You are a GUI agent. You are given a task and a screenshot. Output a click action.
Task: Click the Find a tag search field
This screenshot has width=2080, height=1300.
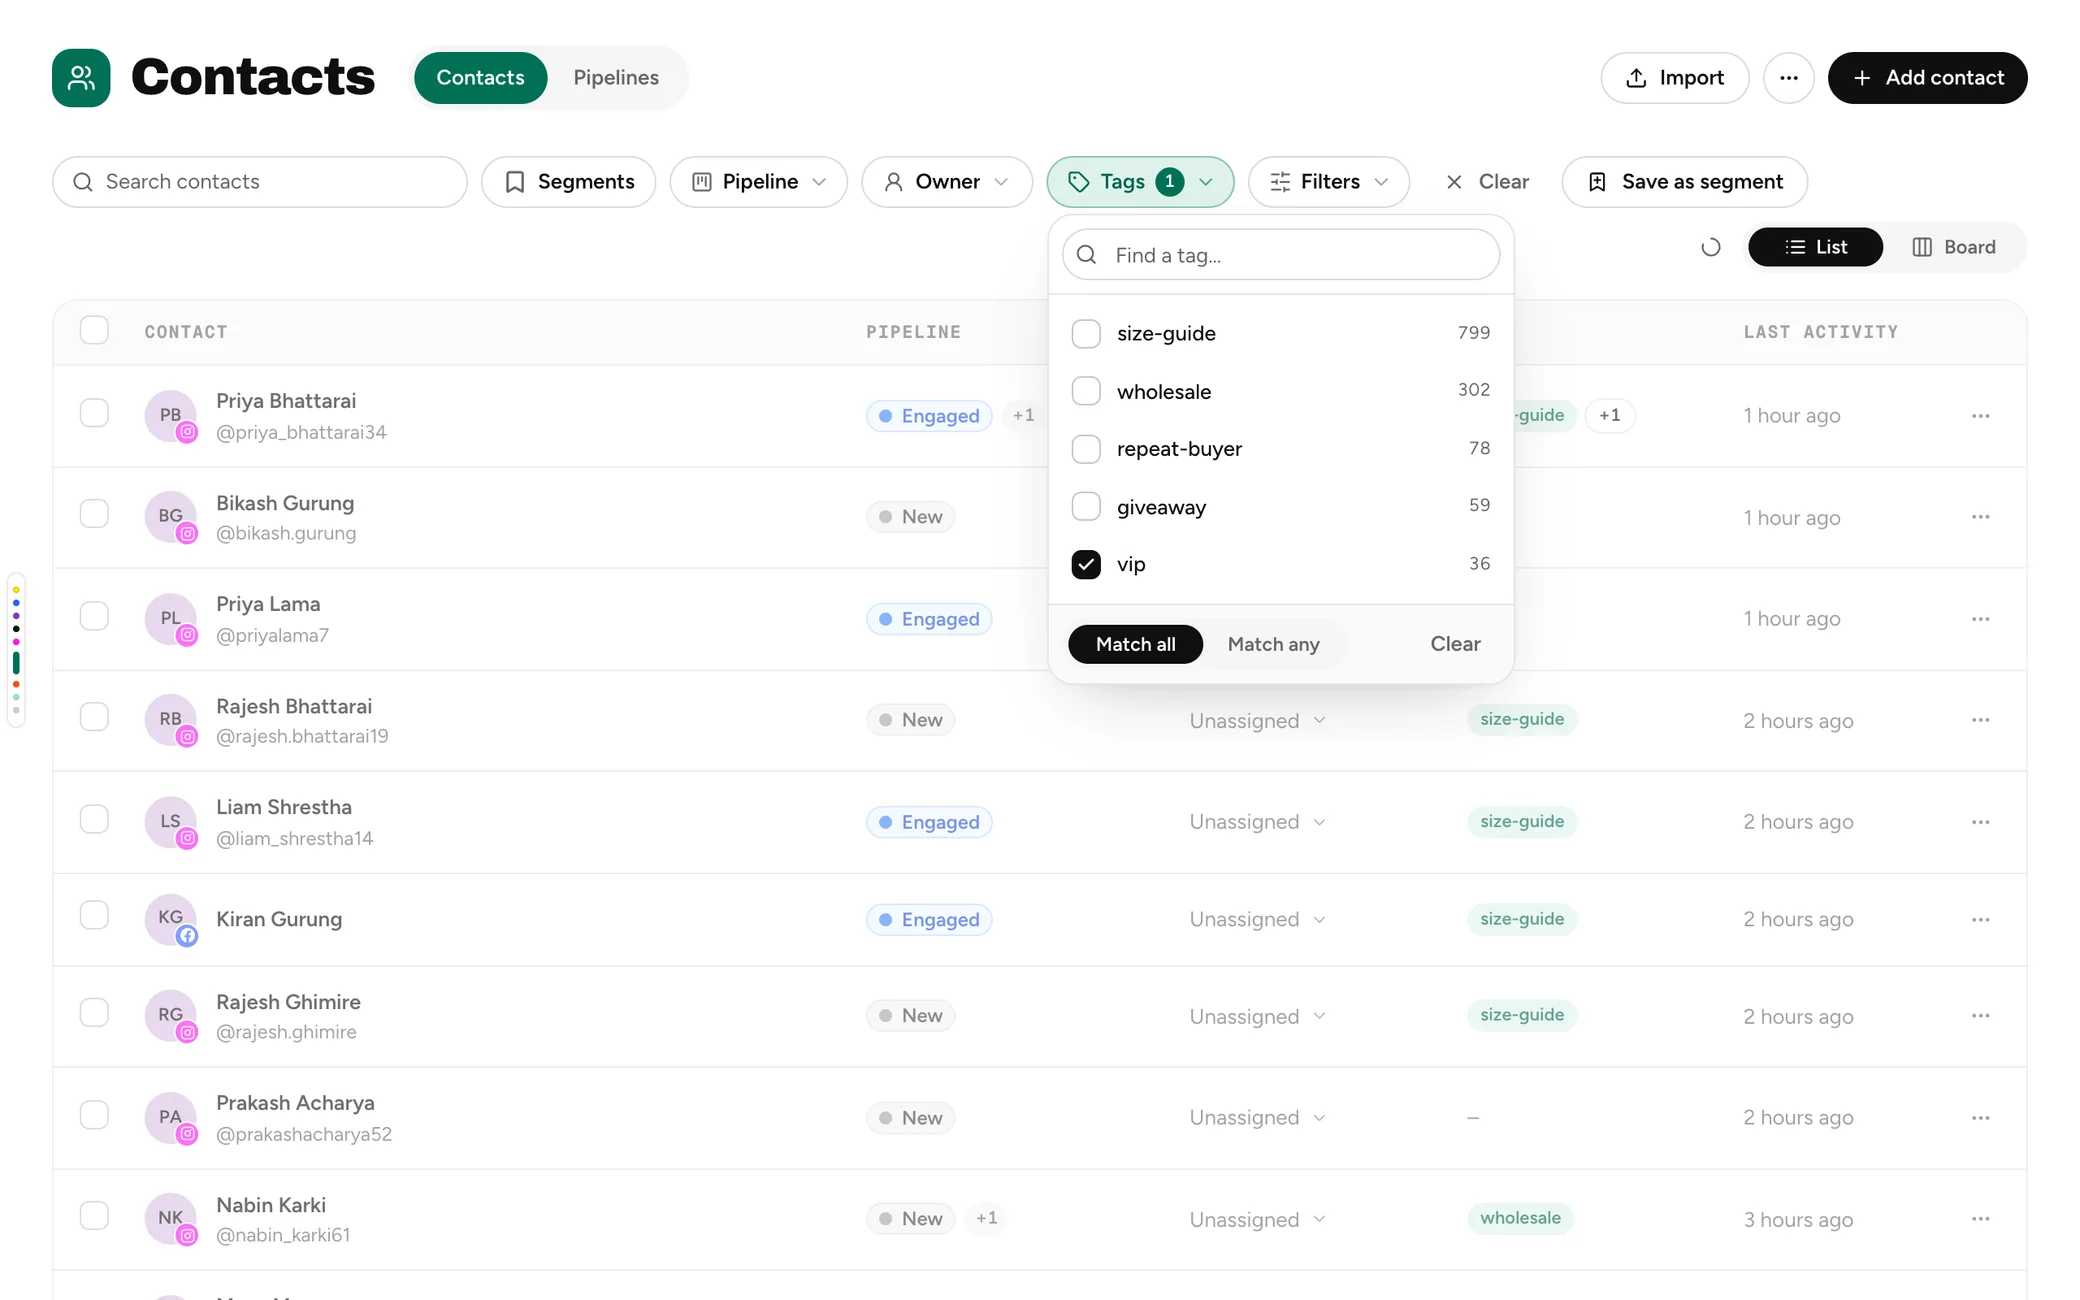click(1280, 255)
